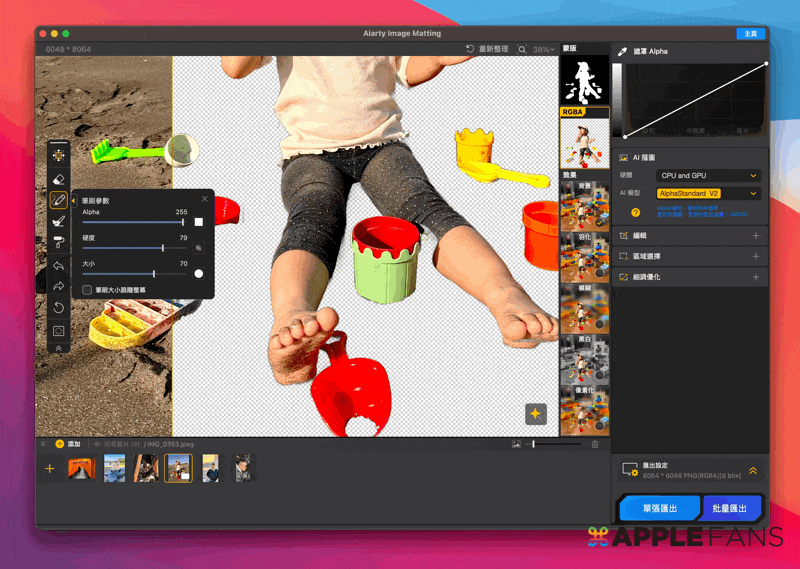The image size is (800, 569).
Task: Toggle the 羽化 effect circle
Action: point(600,272)
